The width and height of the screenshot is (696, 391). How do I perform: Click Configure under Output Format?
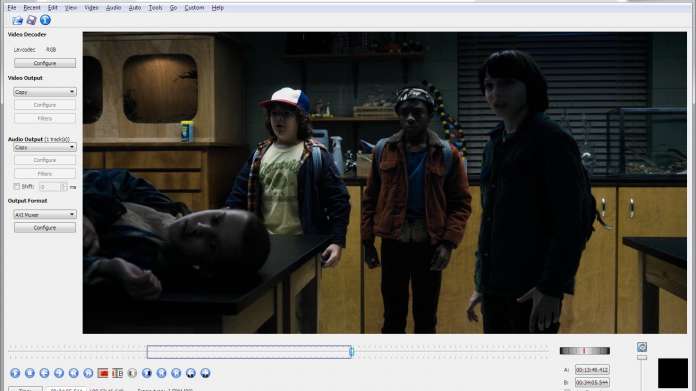(x=45, y=228)
